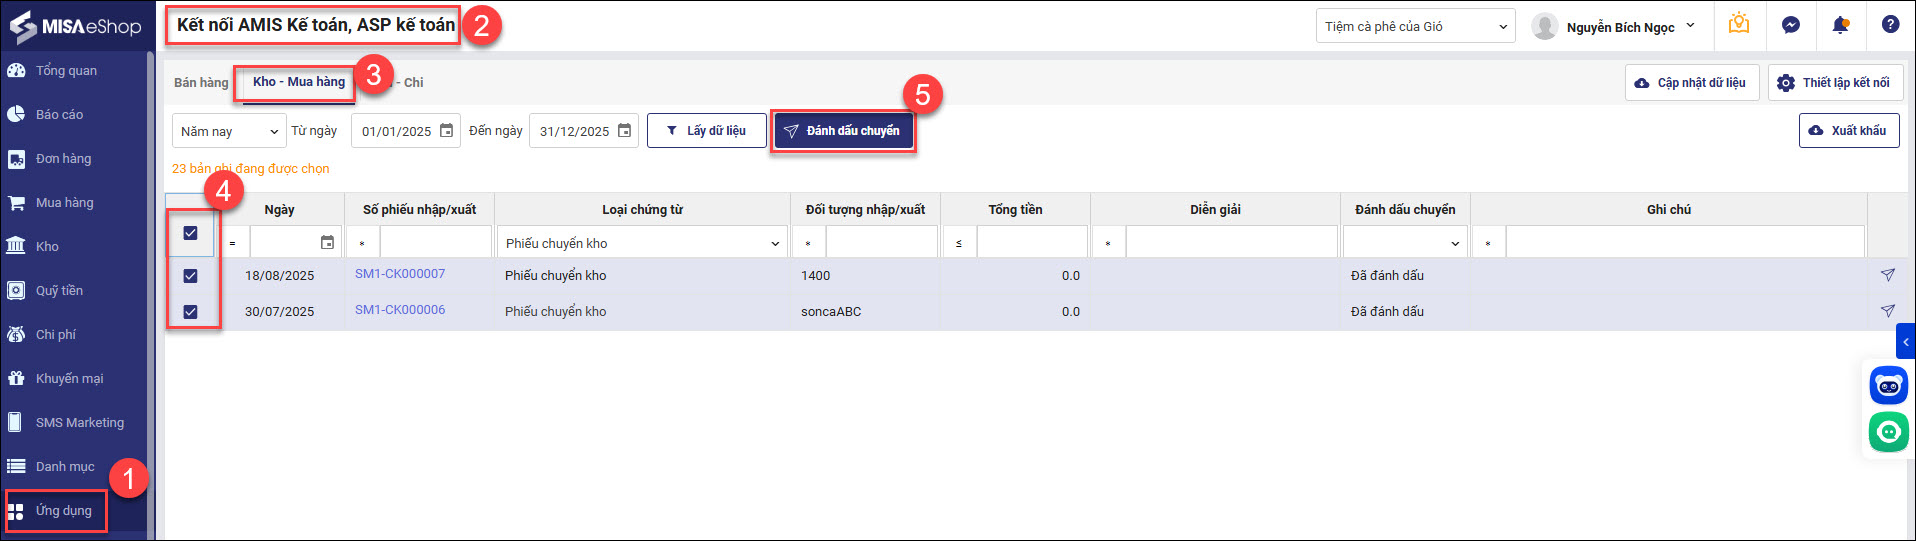Open the Kho warehouse icon
The image size is (1916, 541).
tap(16, 246)
